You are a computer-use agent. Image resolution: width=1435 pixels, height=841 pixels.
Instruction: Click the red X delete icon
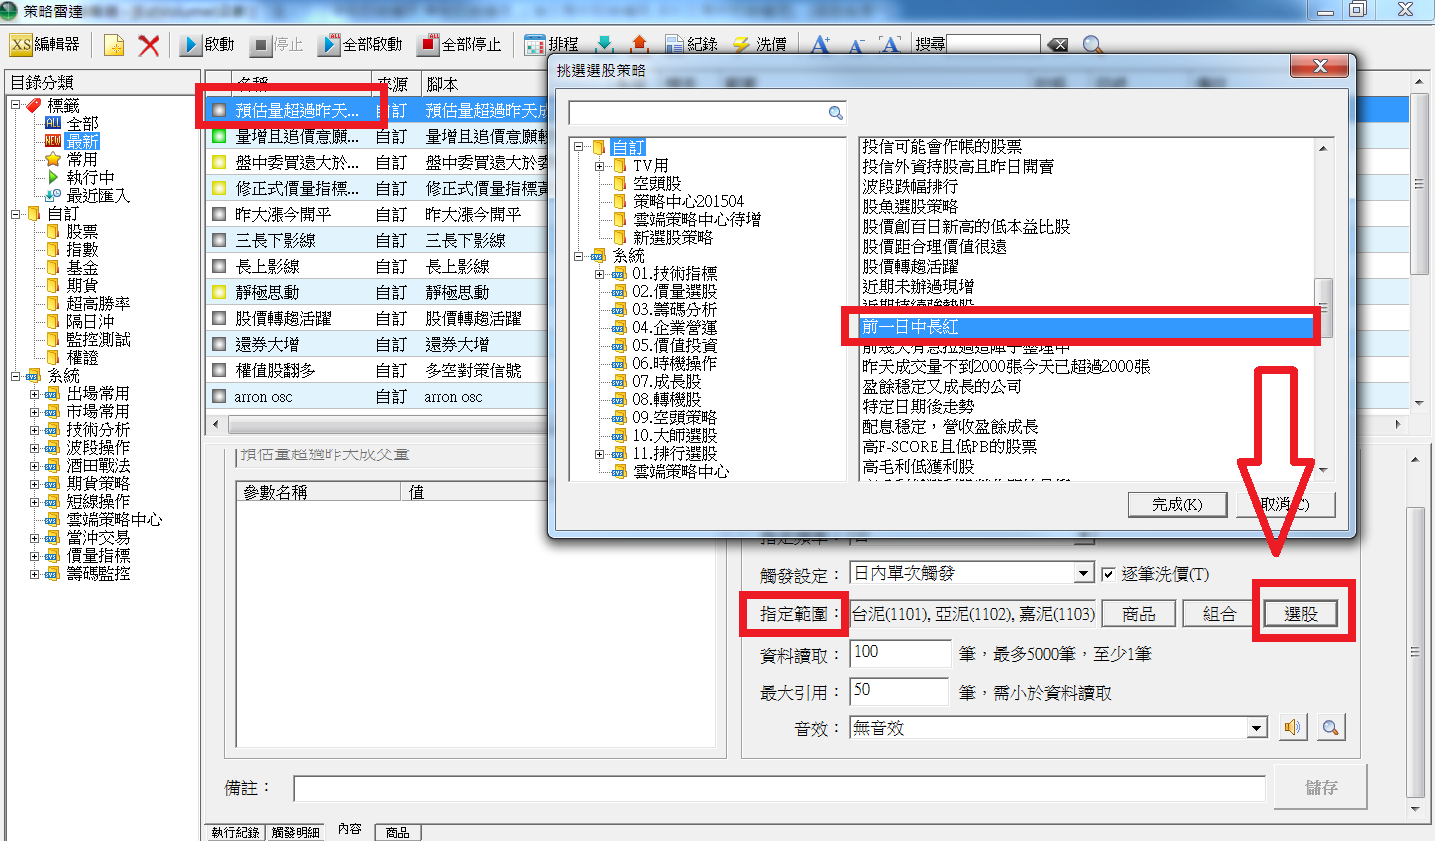(x=149, y=45)
